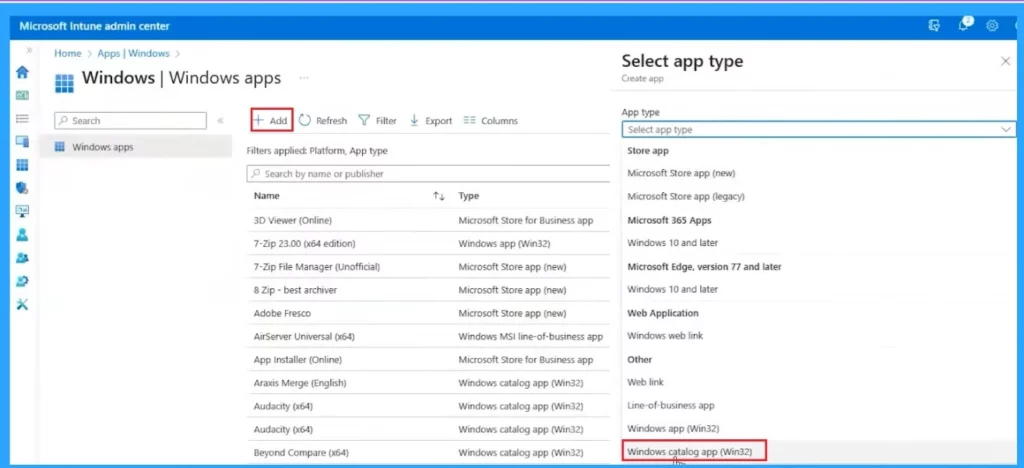Open the Home icon in left sidebar

[22, 72]
